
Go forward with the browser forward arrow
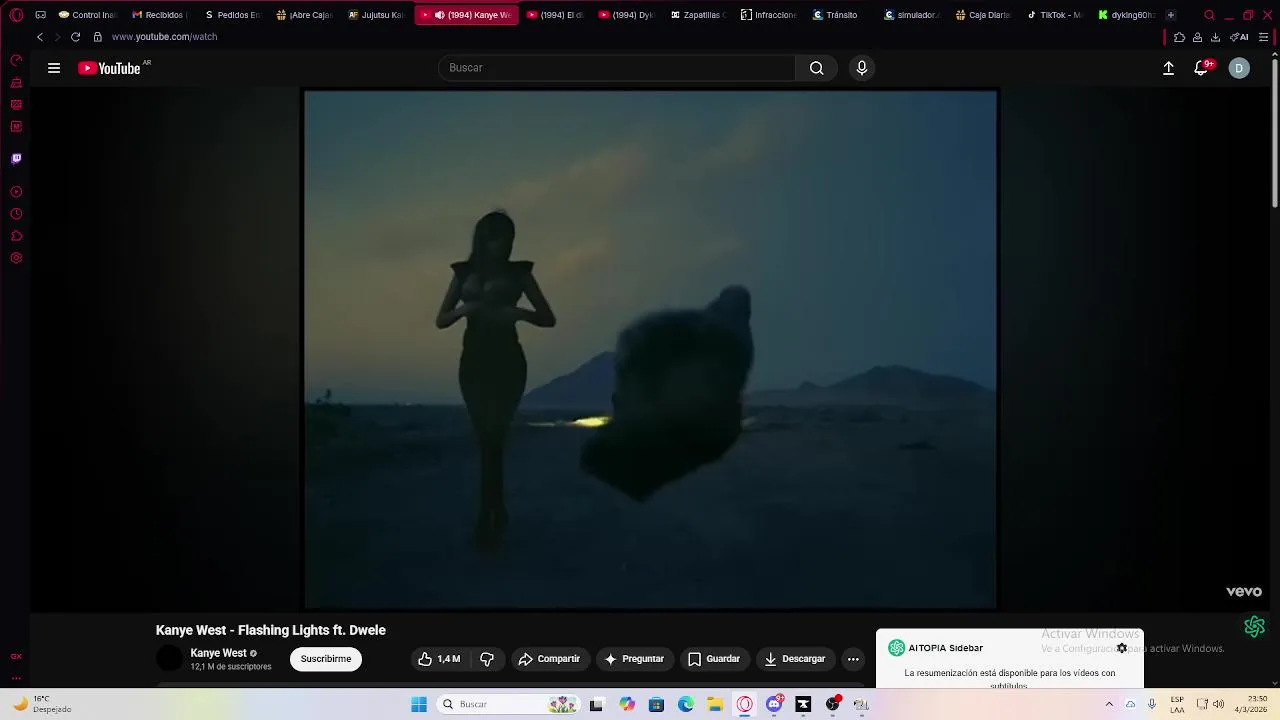click(x=57, y=37)
